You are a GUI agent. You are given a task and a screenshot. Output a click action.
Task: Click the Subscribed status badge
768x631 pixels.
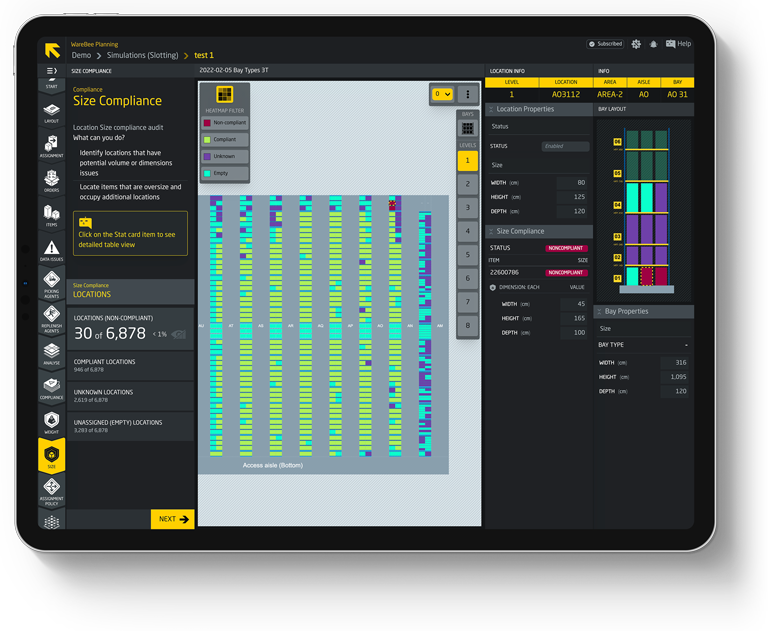click(x=605, y=44)
